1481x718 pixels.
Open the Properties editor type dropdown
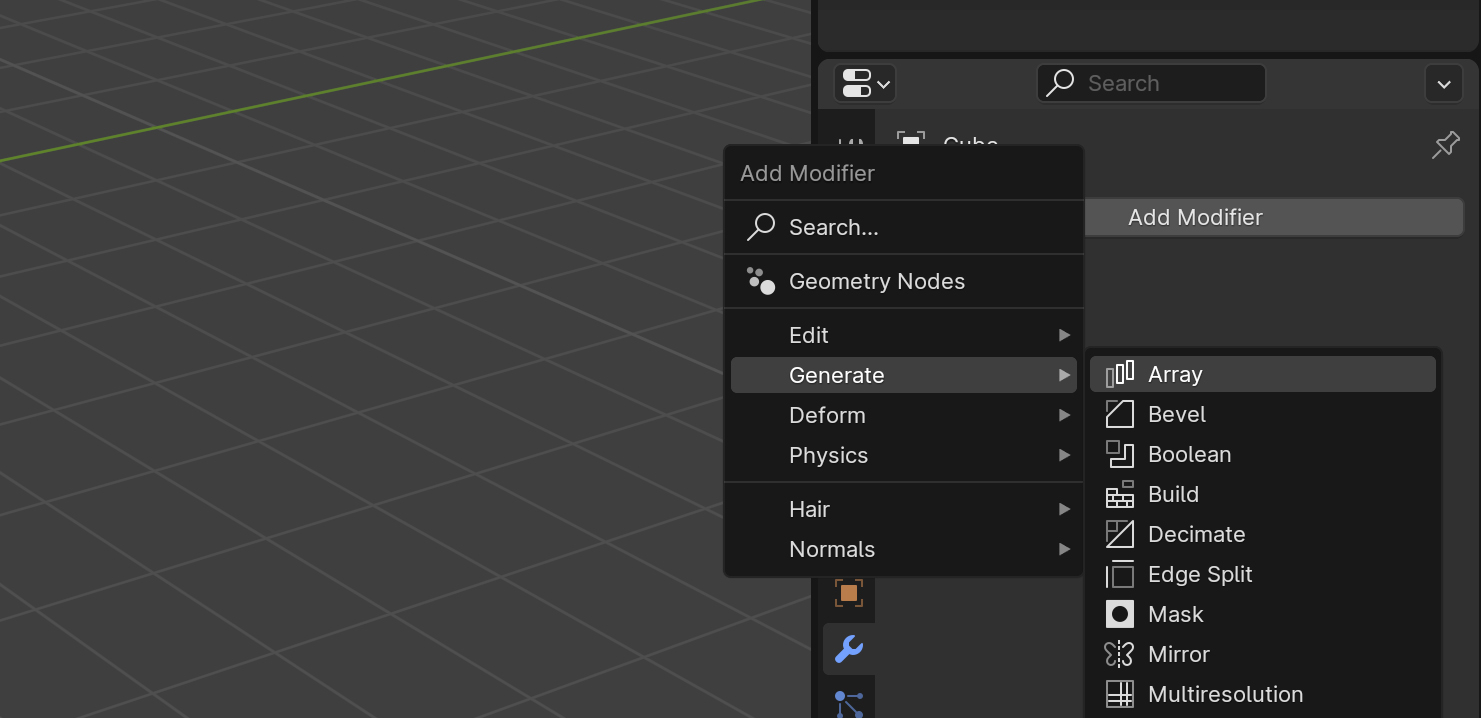865,83
